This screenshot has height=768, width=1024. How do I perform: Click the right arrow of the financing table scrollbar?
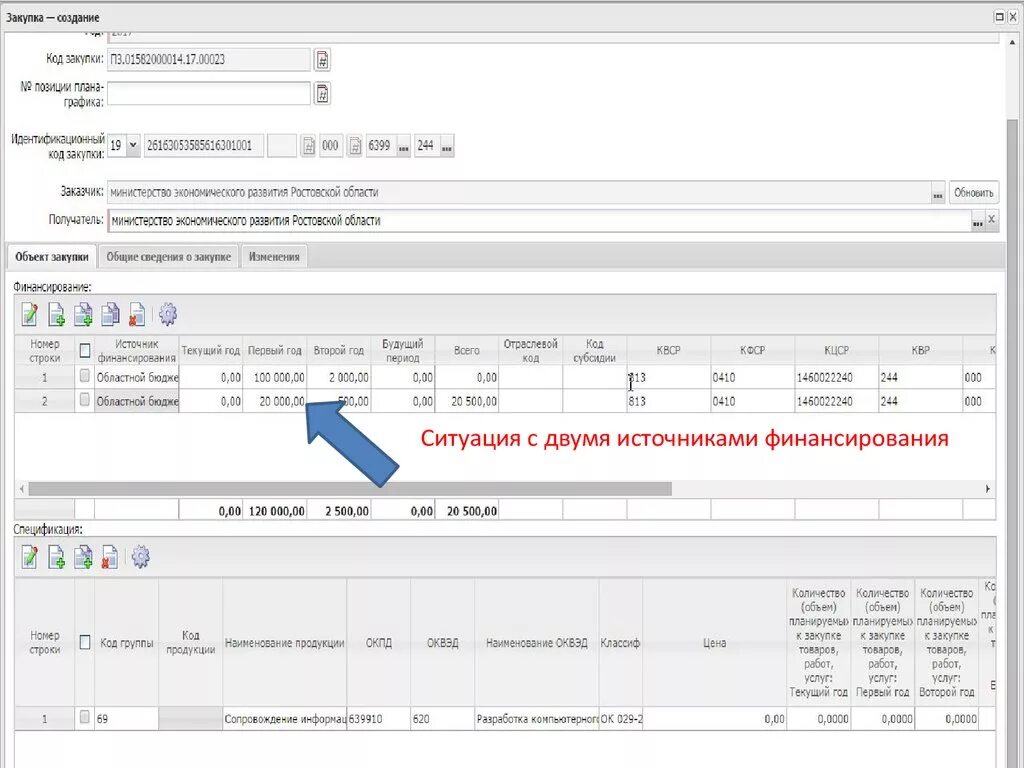987,488
